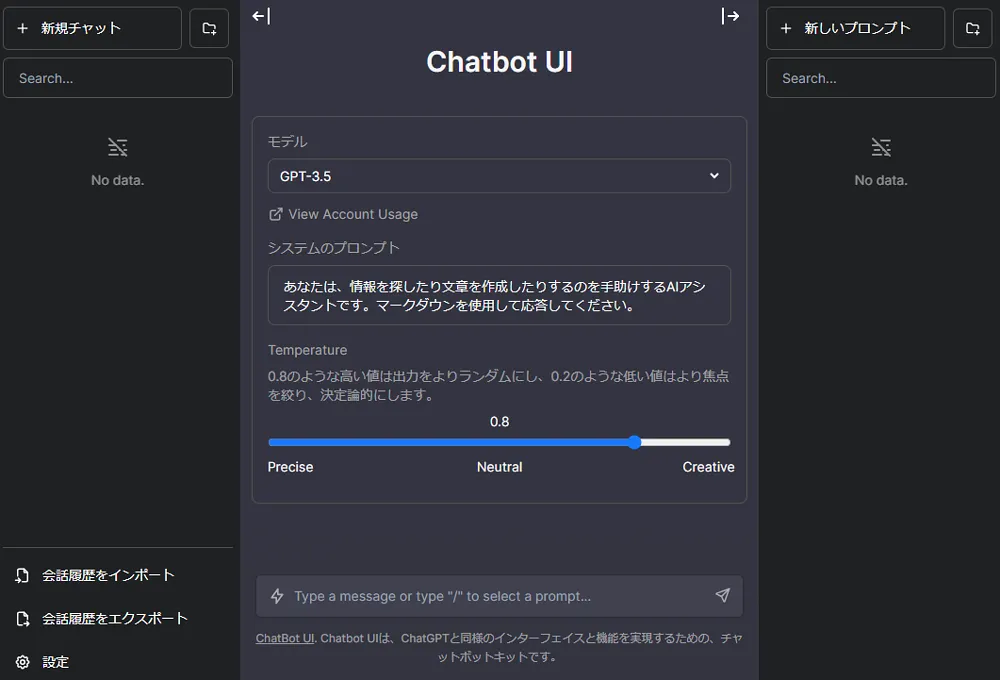Click the import file icon

(22, 575)
